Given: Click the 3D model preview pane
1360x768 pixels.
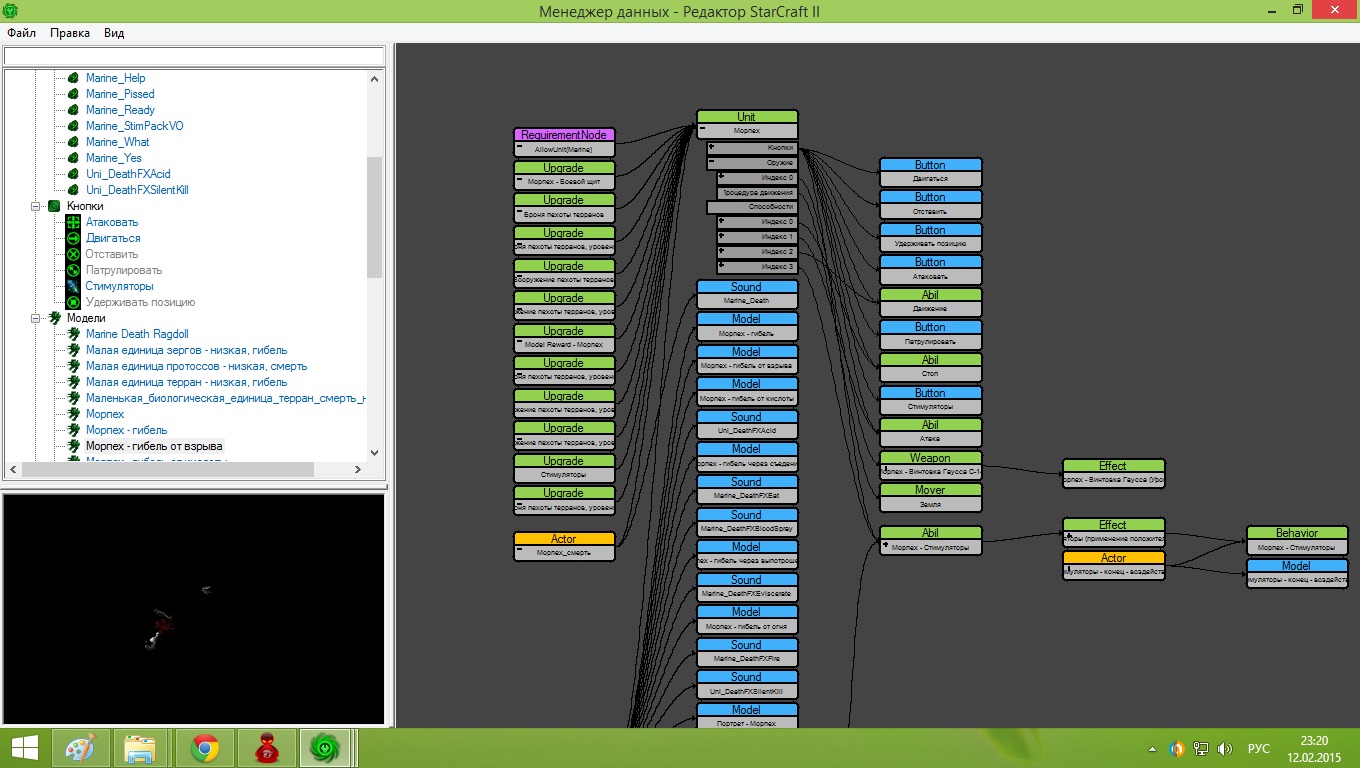Looking at the screenshot, I should [193, 608].
